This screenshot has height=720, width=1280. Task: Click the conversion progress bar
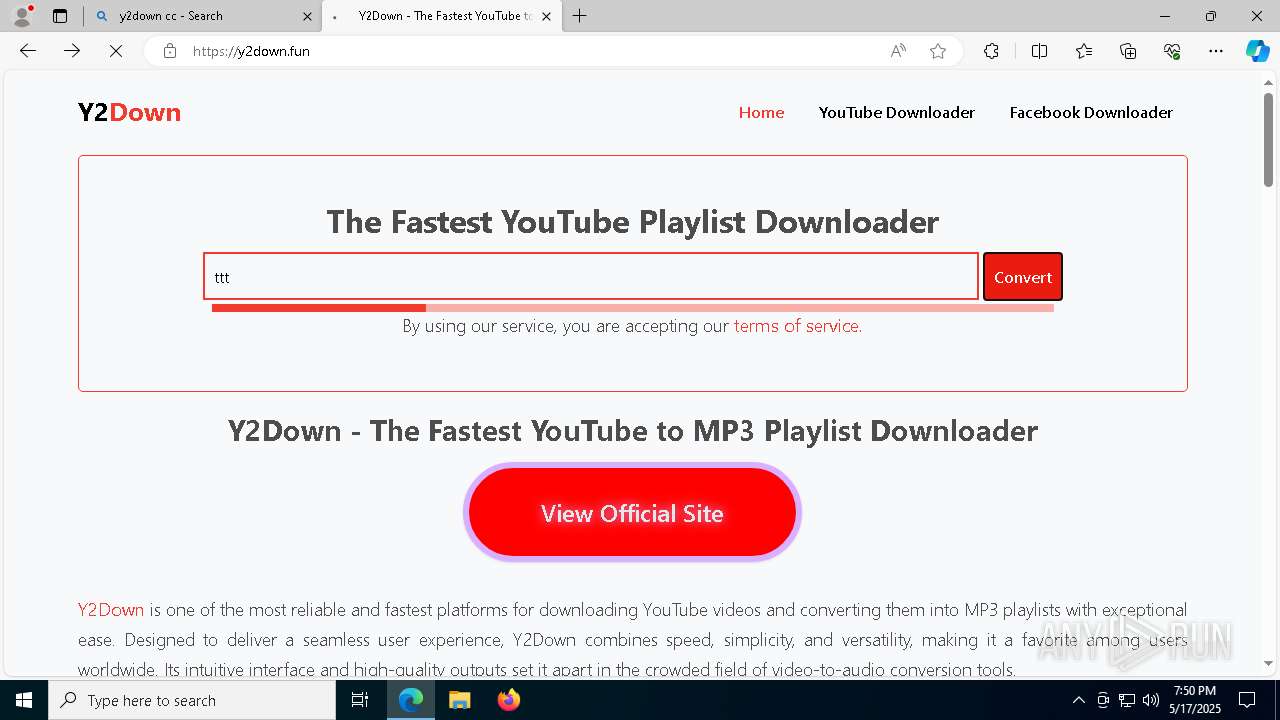[x=632, y=308]
